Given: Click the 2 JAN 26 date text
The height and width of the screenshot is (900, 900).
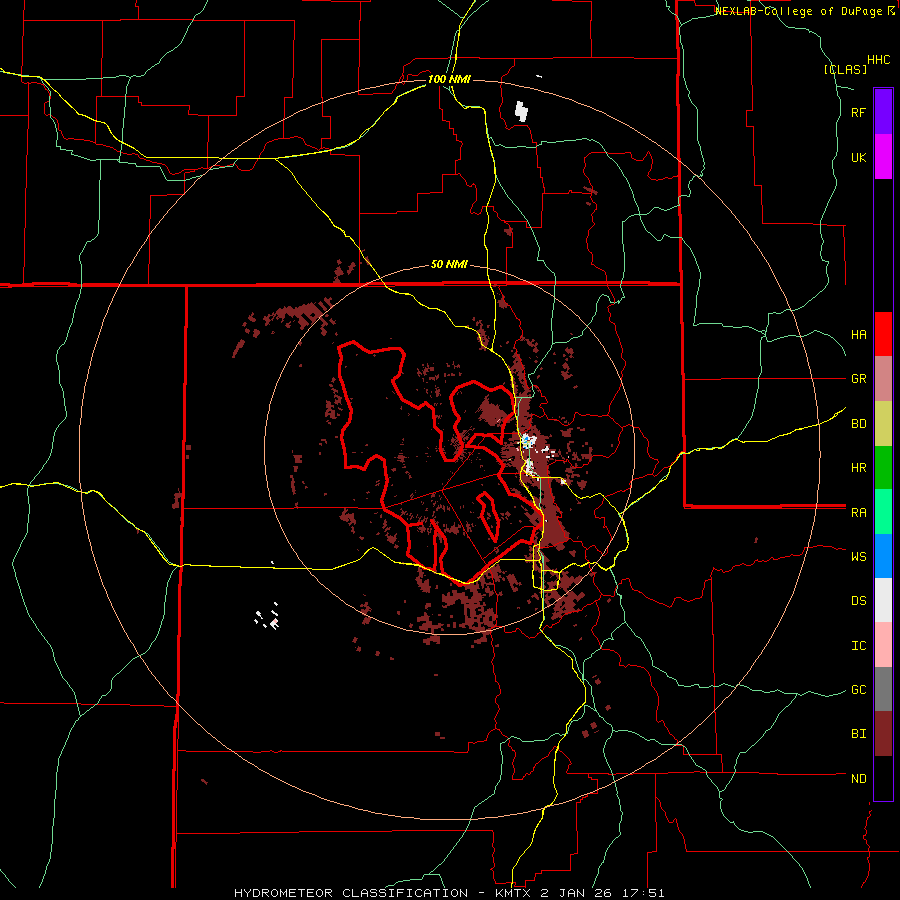Looking at the screenshot, I should click(x=578, y=893).
